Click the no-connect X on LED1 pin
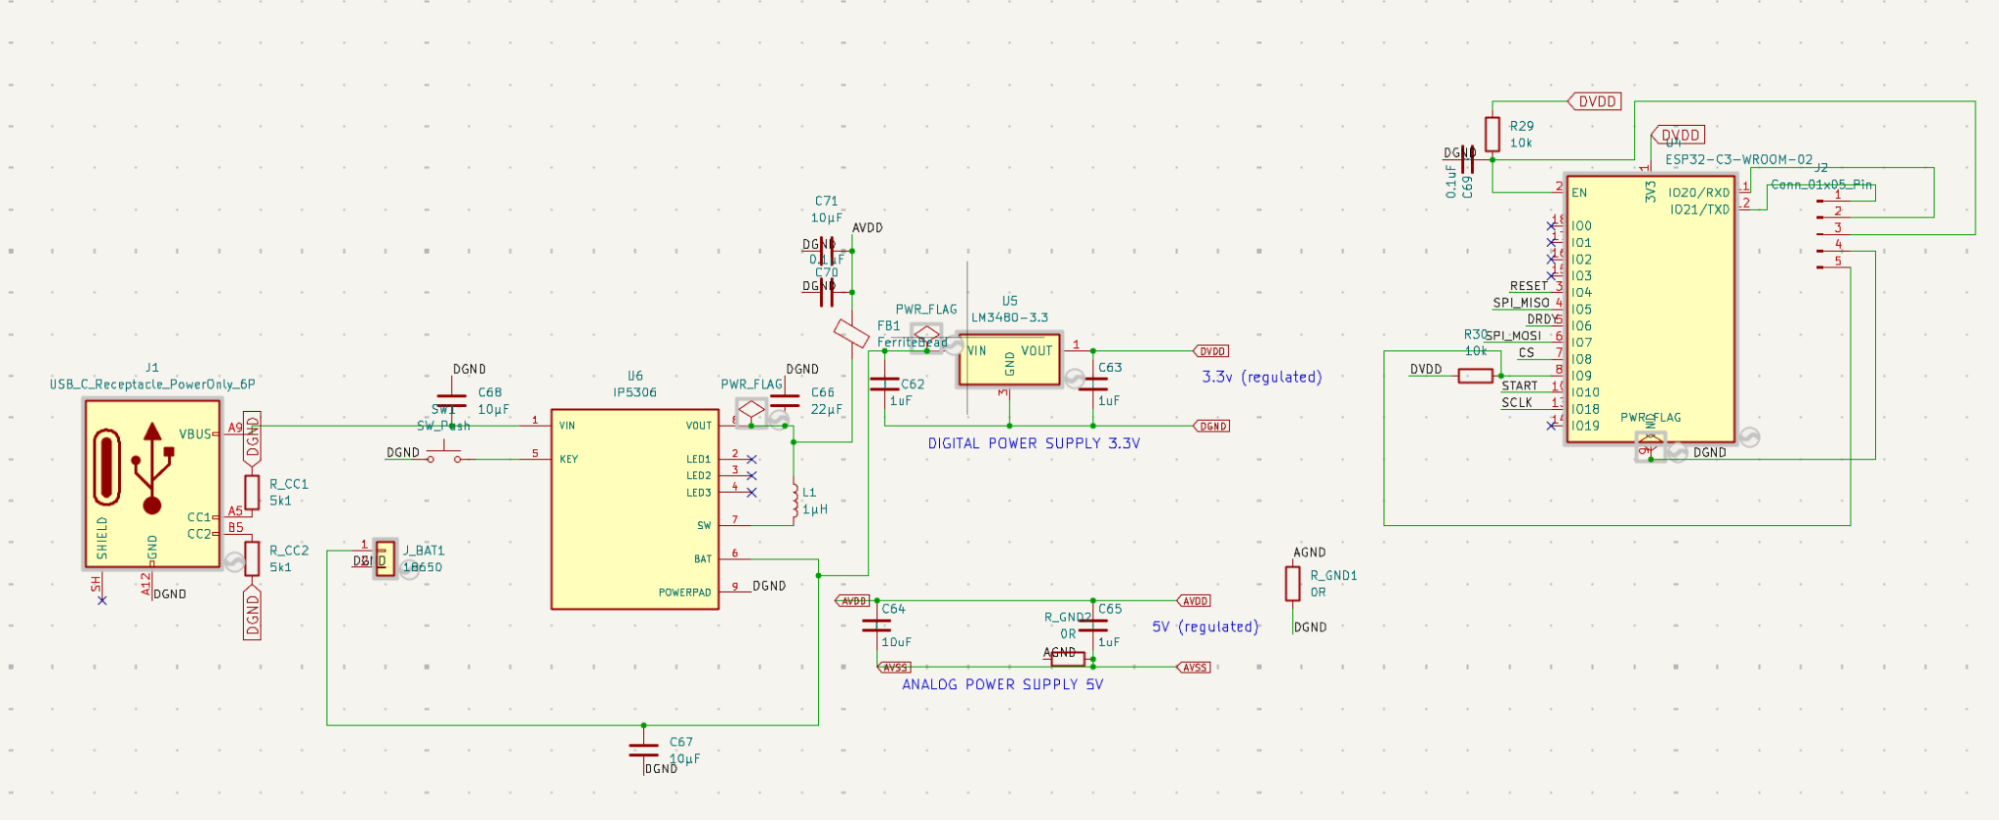Viewport: 1999px width, 820px height. 752,459
